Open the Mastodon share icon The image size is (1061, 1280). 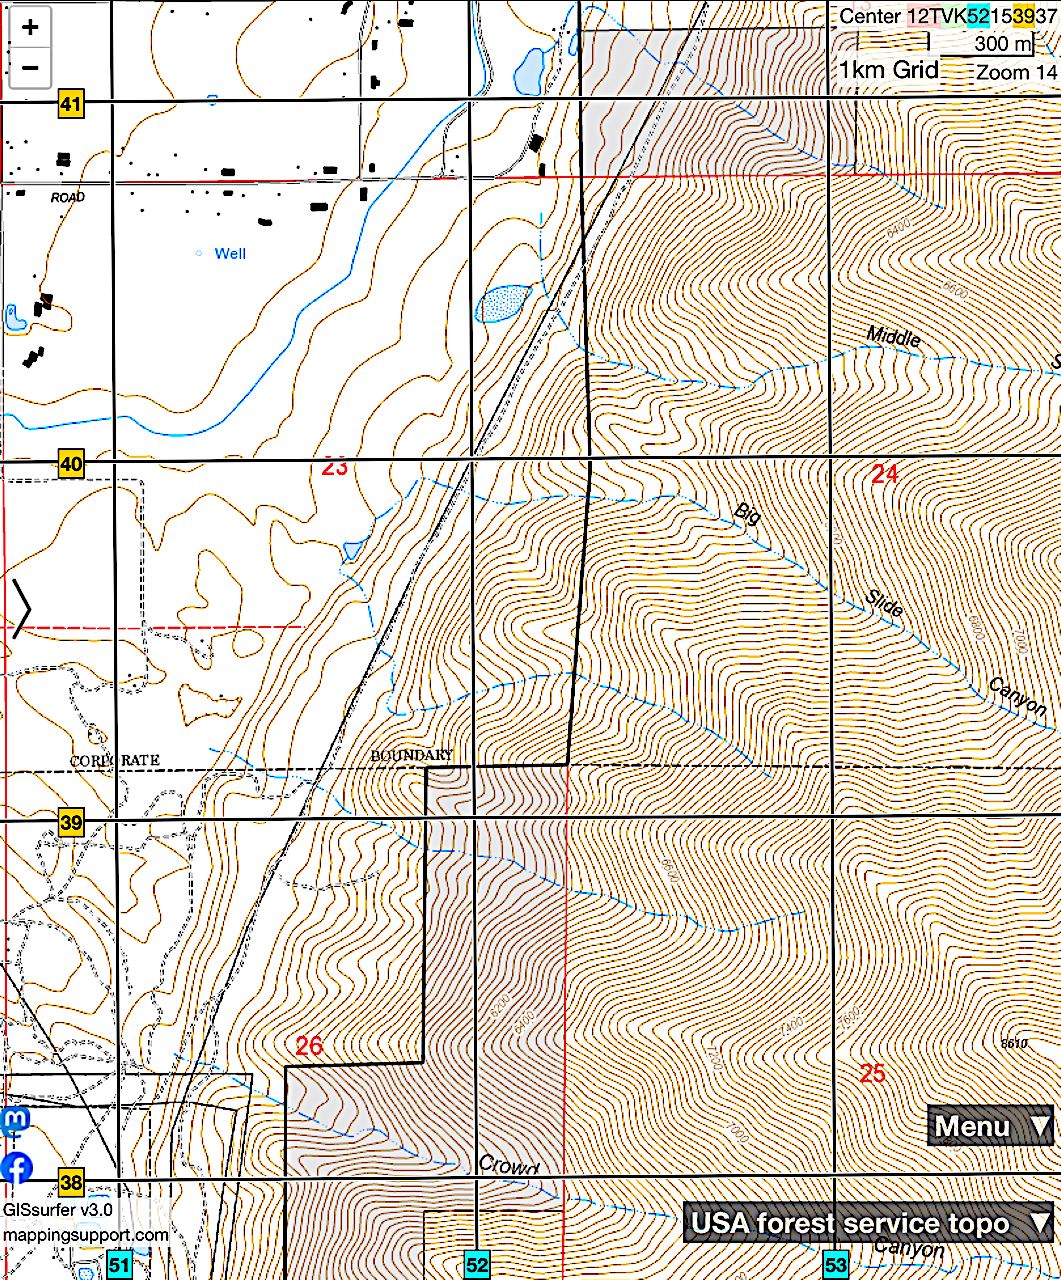tap(15, 1121)
